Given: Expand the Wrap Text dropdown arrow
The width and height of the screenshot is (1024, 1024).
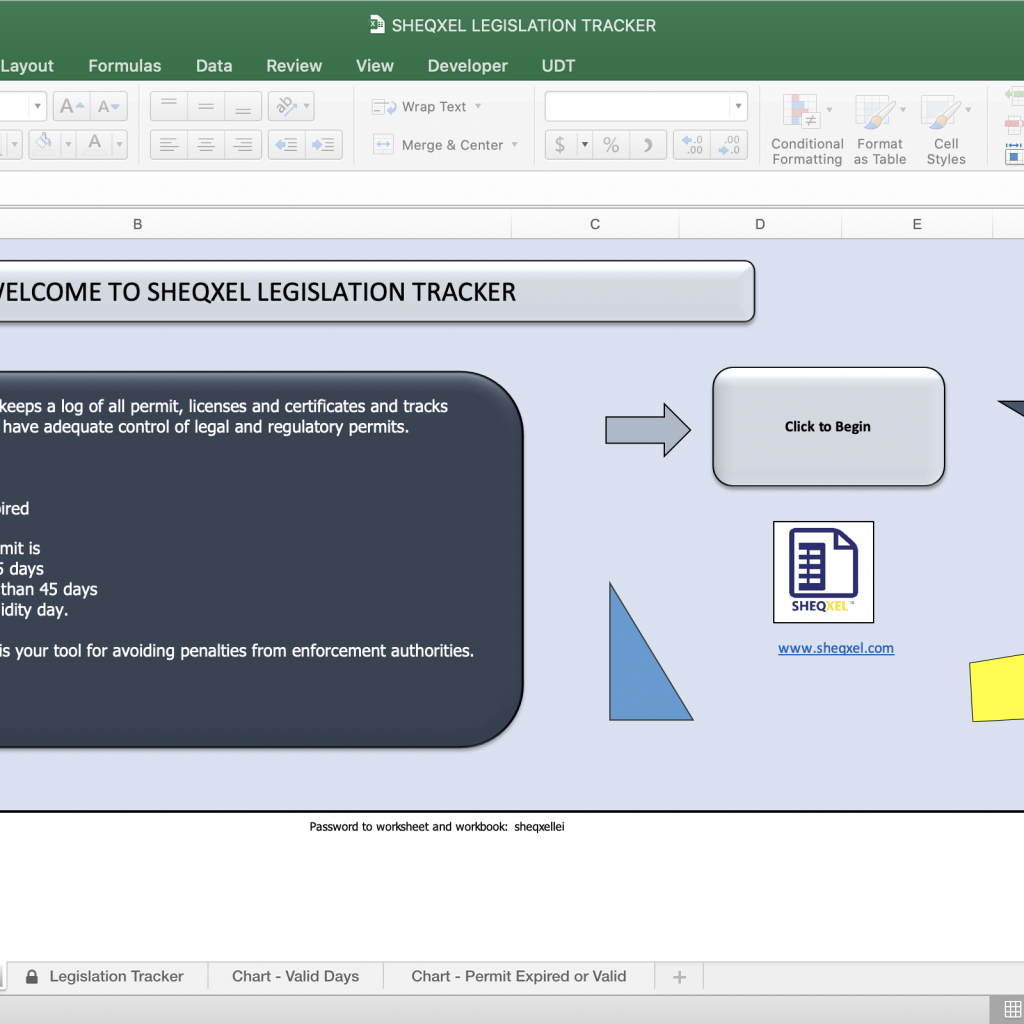Looking at the screenshot, I should pyautogui.click(x=478, y=106).
